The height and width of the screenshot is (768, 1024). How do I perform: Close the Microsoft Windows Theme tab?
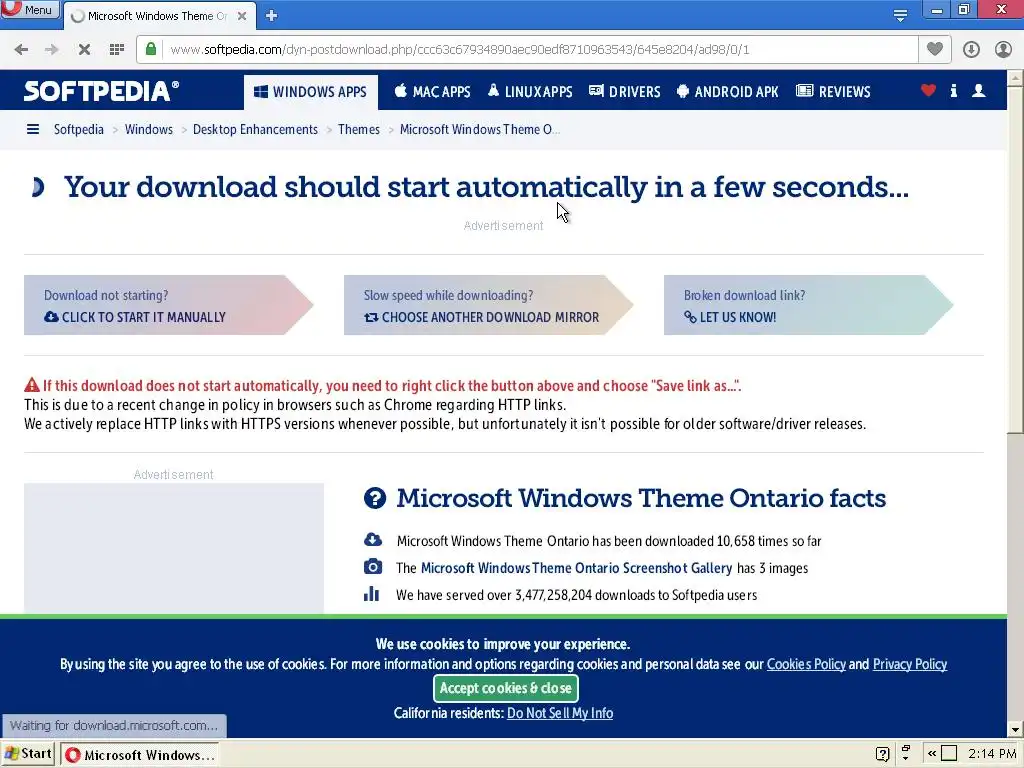(x=242, y=16)
